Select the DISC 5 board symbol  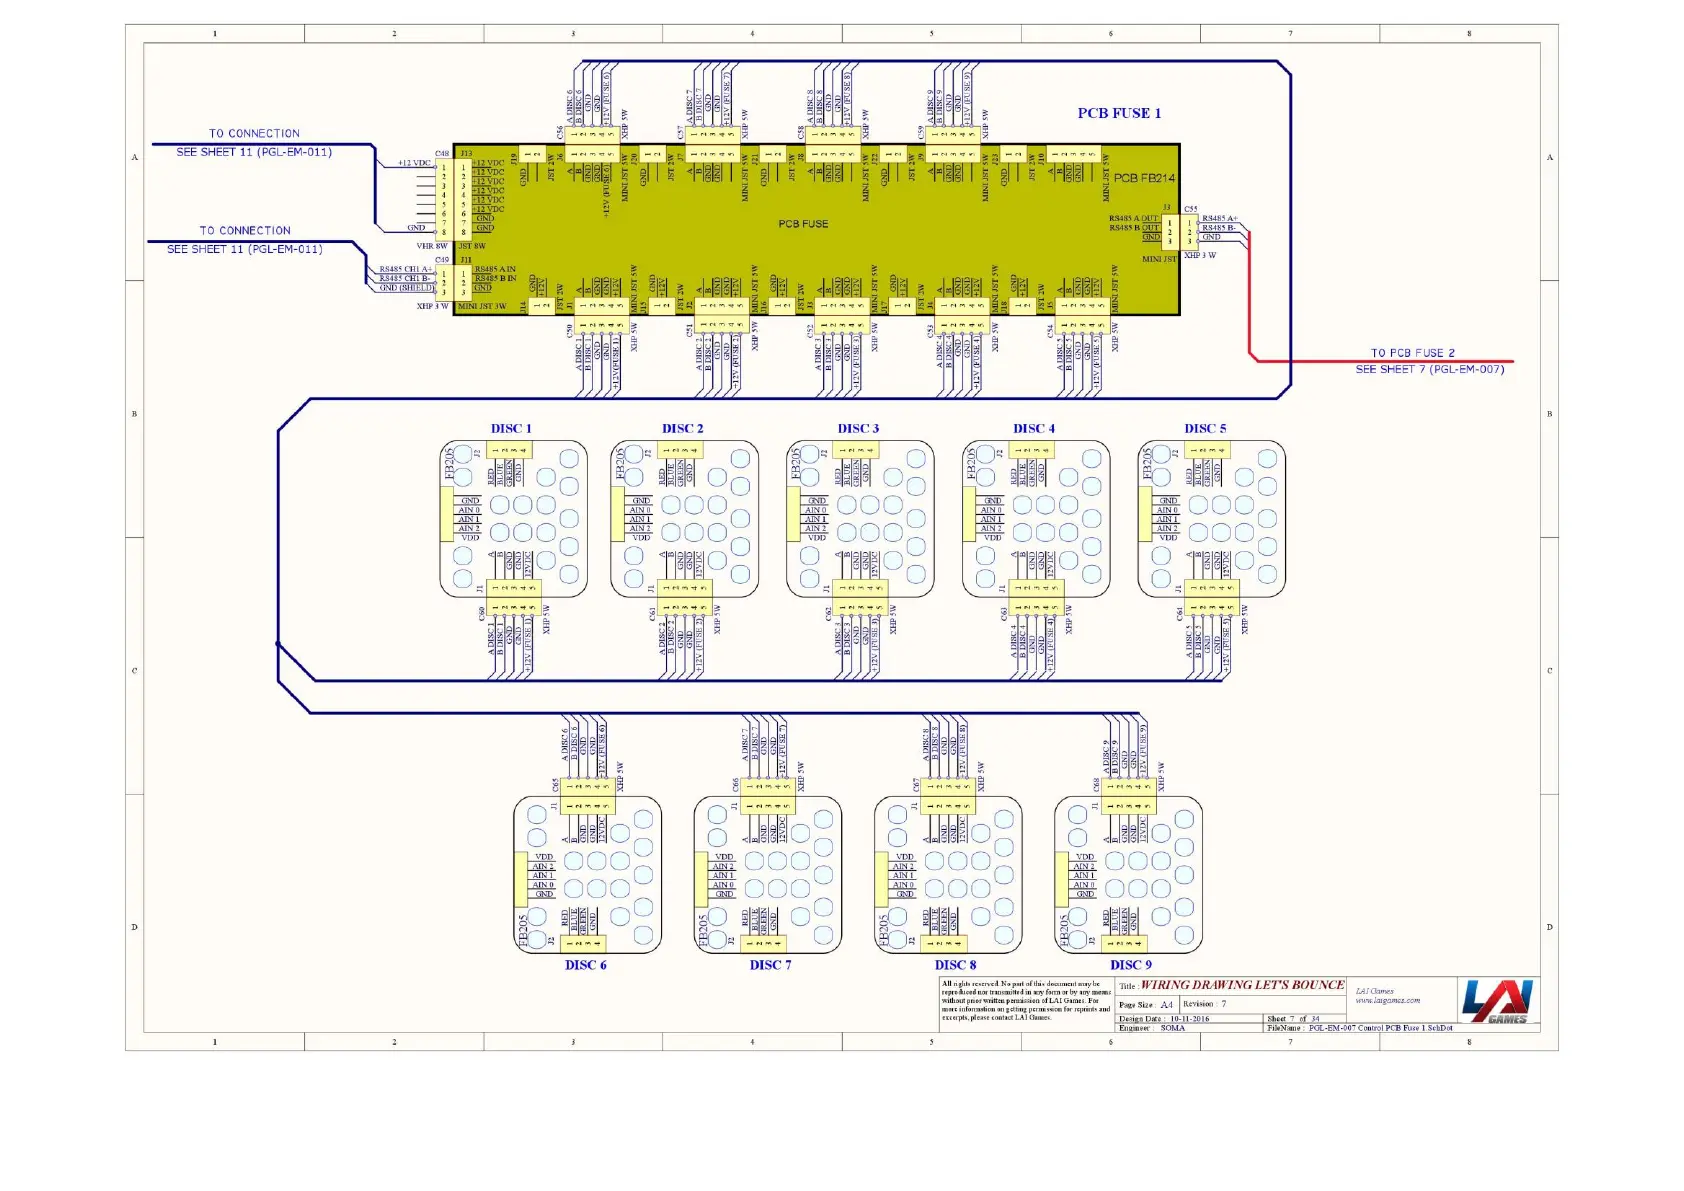(x=1211, y=519)
